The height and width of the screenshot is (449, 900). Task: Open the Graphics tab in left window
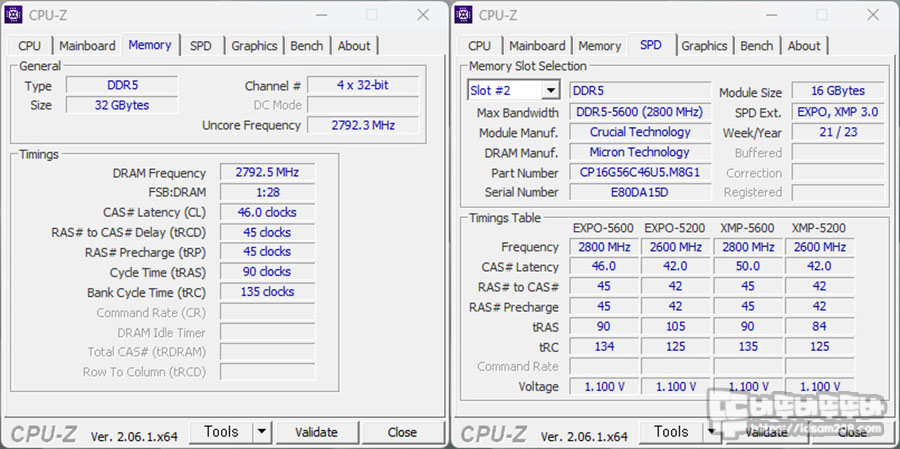[x=254, y=46]
